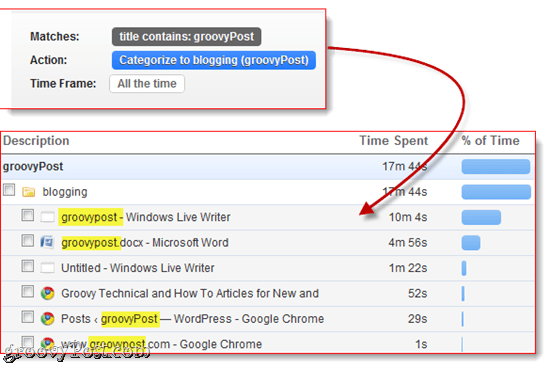Select the groovyPost project header row
Image resolution: width=550 pixels, height=368 pixels.
[x=268, y=167]
